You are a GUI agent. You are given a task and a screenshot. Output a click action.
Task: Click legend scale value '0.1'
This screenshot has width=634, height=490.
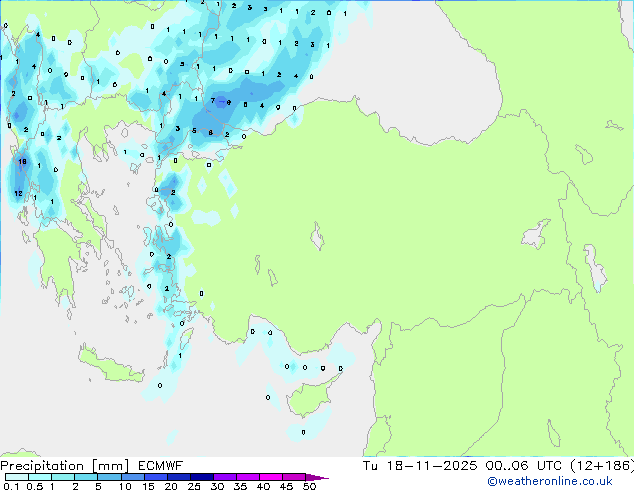tap(11, 486)
